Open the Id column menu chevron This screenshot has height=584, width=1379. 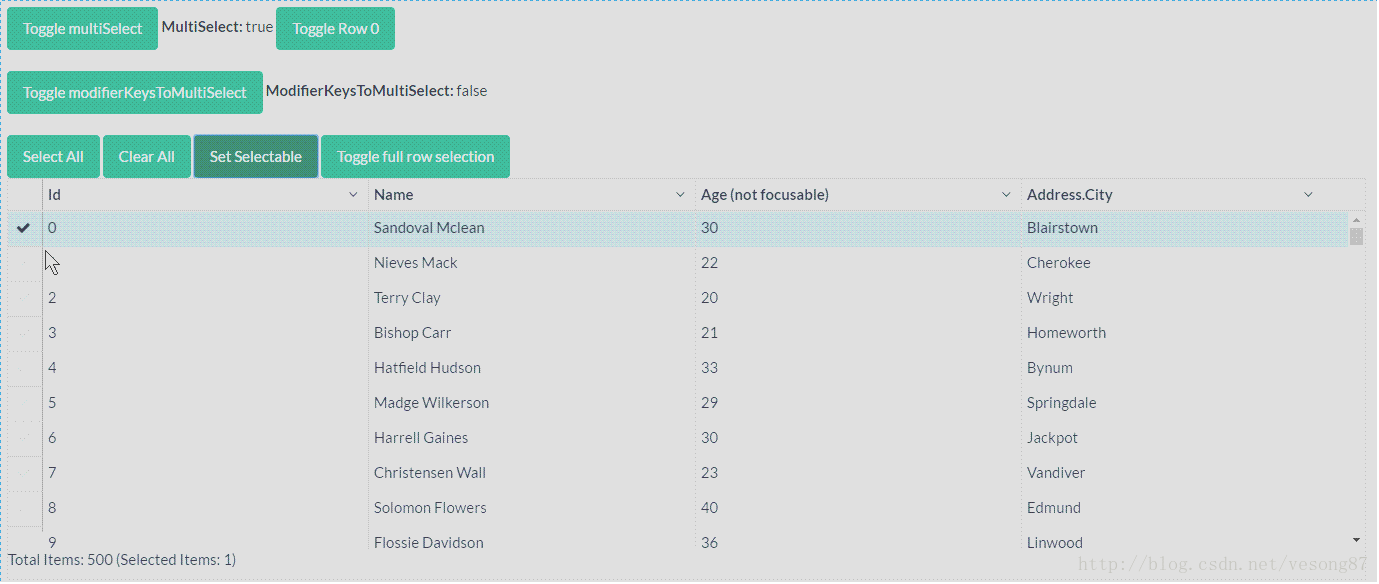tap(353, 195)
